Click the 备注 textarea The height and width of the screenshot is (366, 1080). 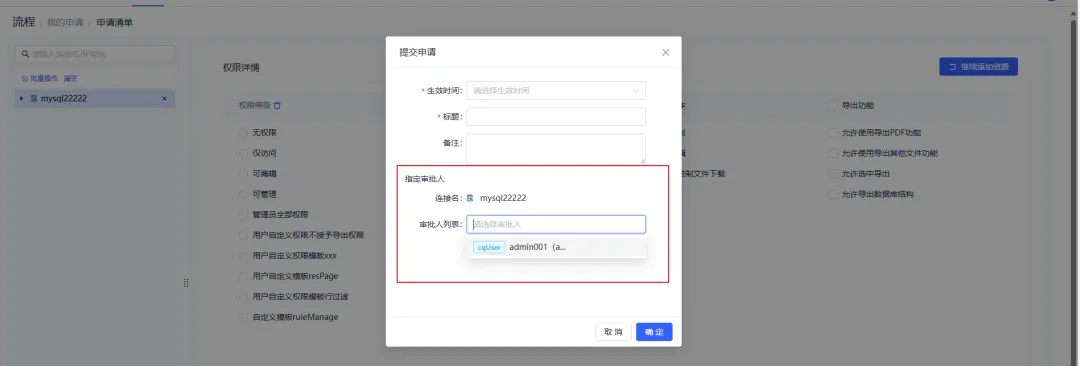[556, 149]
